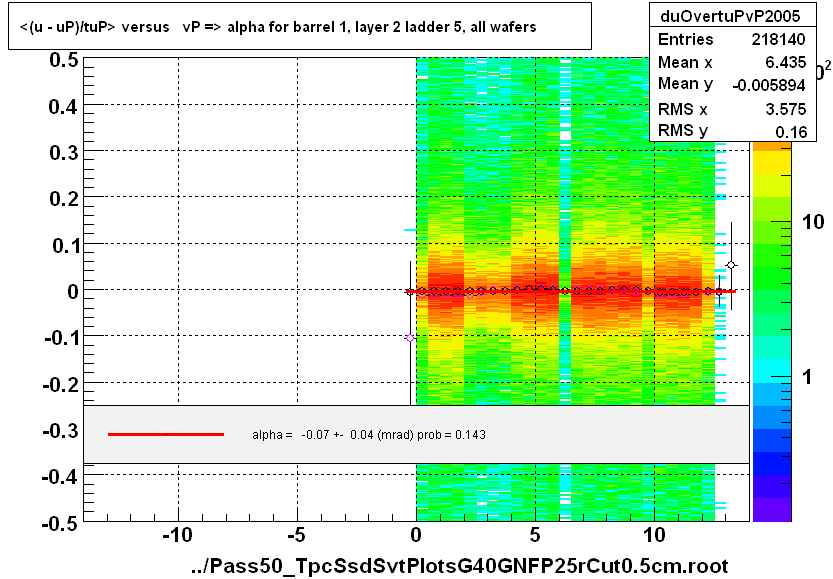This screenshot has width=833, height=579.
Task: Click x-axis label -10
Action: tap(177, 535)
